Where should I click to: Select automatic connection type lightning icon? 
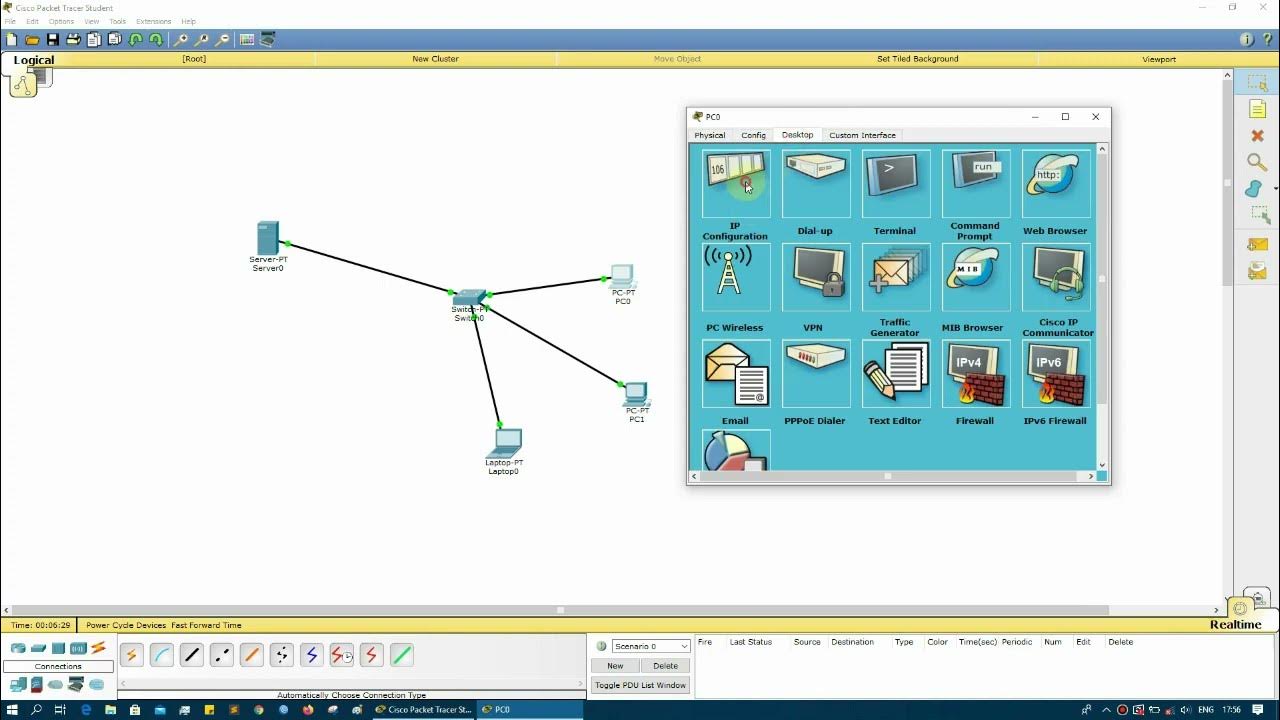131,655
